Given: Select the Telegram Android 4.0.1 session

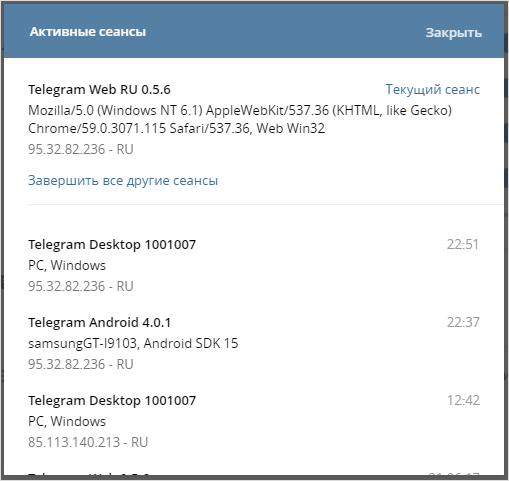Looking at the screenshot, I should click(x=99, y=322).
